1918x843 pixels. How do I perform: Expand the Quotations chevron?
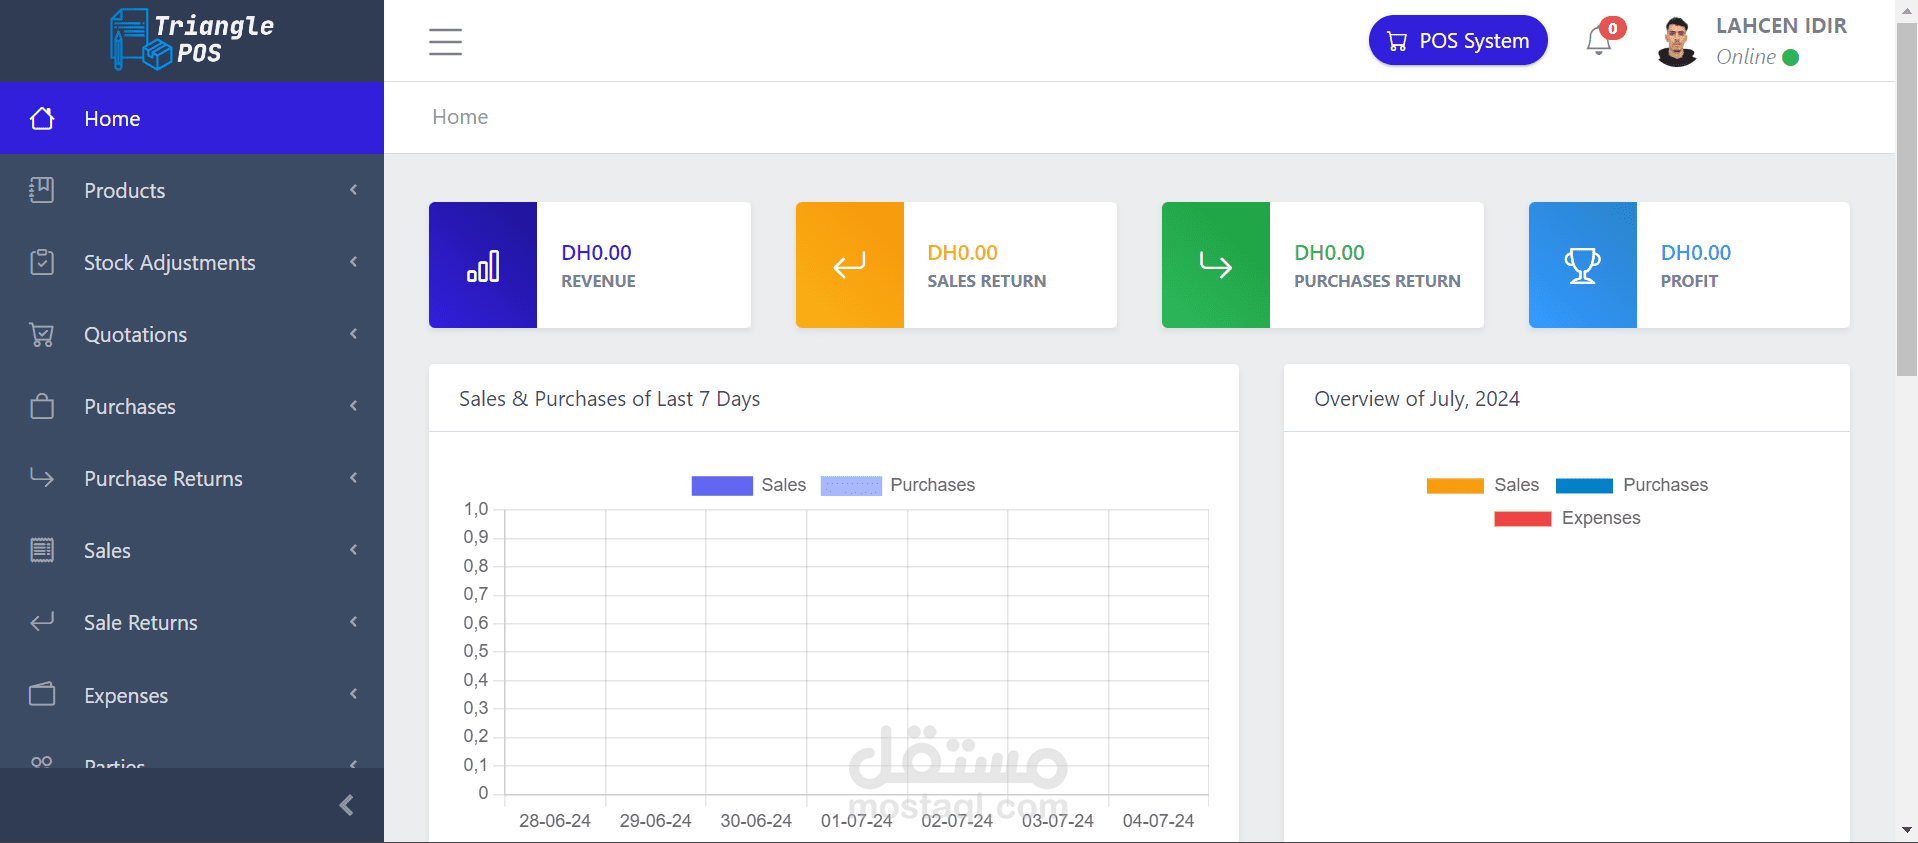[x=353, y=334]
